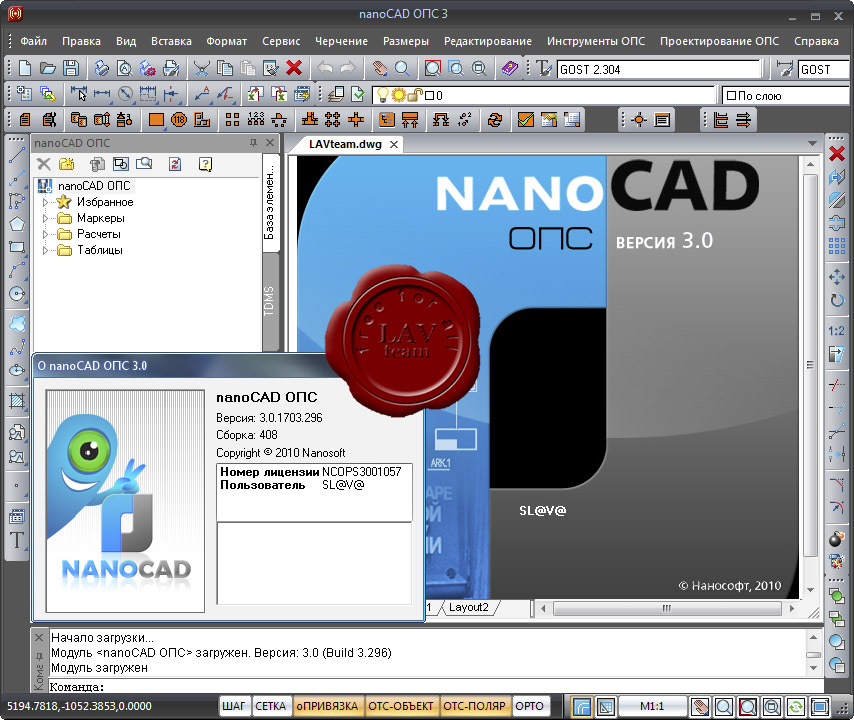Toggle ШАГ snap step mode
Image resolution: width=854 pixels, height=720 pixels.
(x=234, y=706)
